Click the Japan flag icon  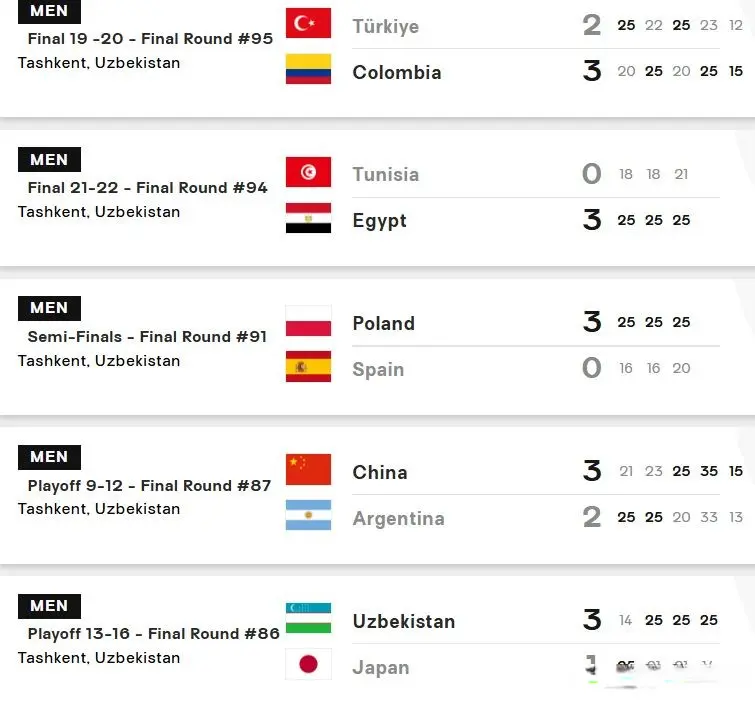coord(308,664)
